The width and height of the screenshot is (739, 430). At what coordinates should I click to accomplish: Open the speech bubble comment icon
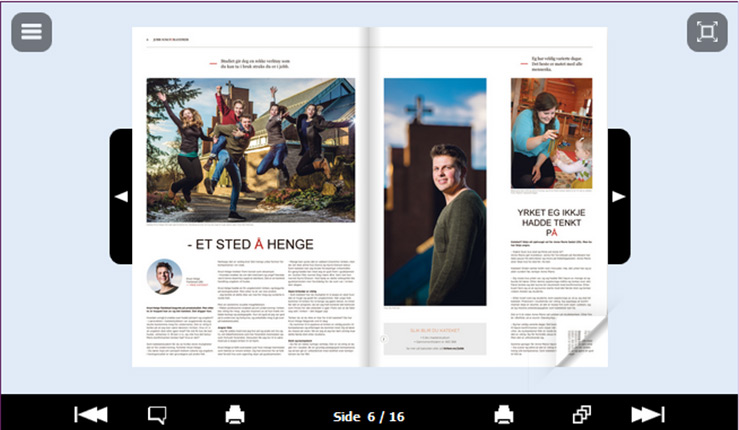157,415
